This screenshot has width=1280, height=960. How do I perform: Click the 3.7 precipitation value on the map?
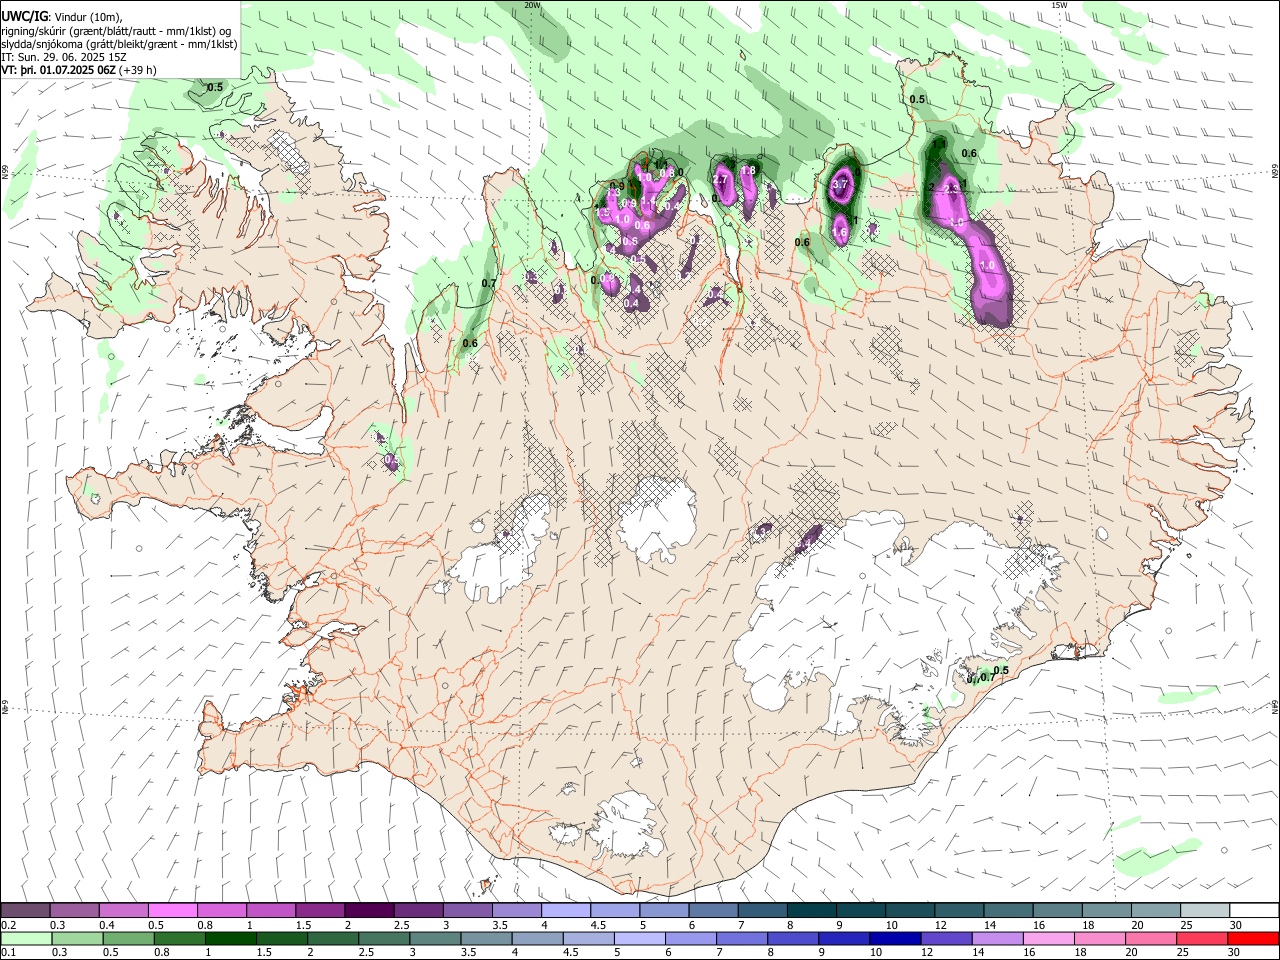(x=840, y=184)
